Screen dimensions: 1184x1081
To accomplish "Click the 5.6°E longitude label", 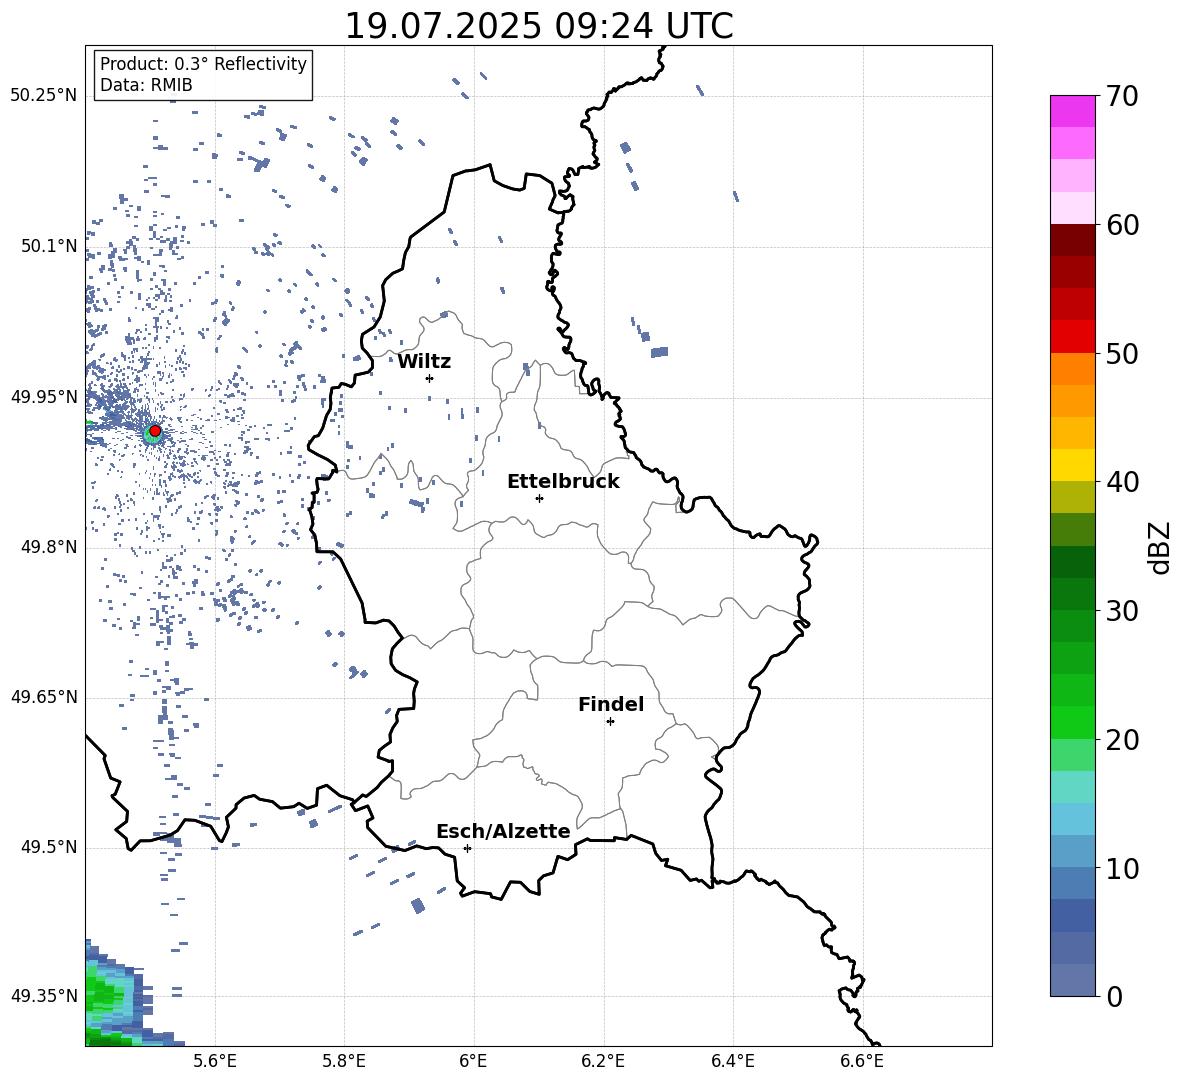I will [215, 1061].
